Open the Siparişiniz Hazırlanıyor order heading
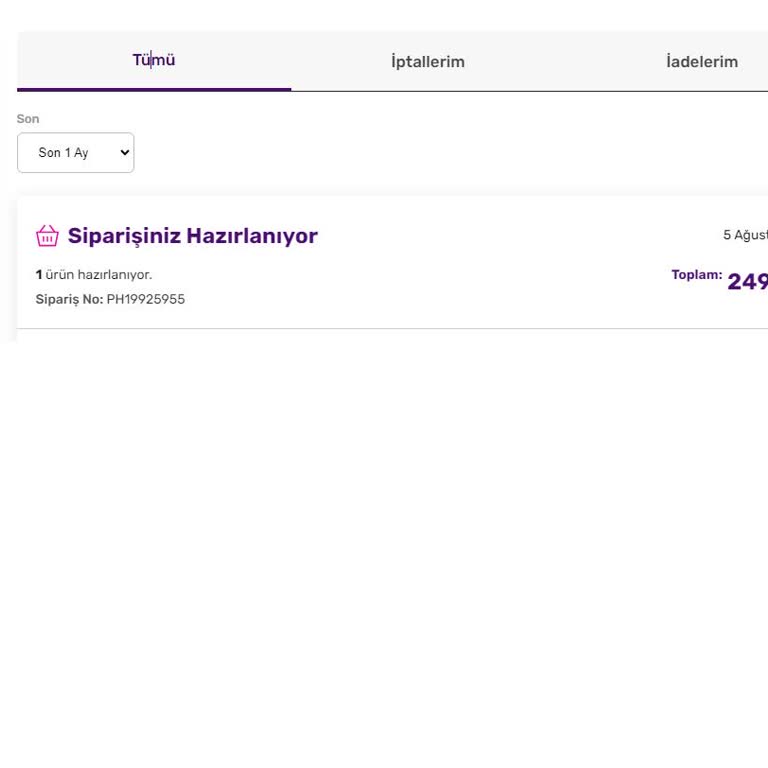 pyautogui.click(x=192, y=236)
